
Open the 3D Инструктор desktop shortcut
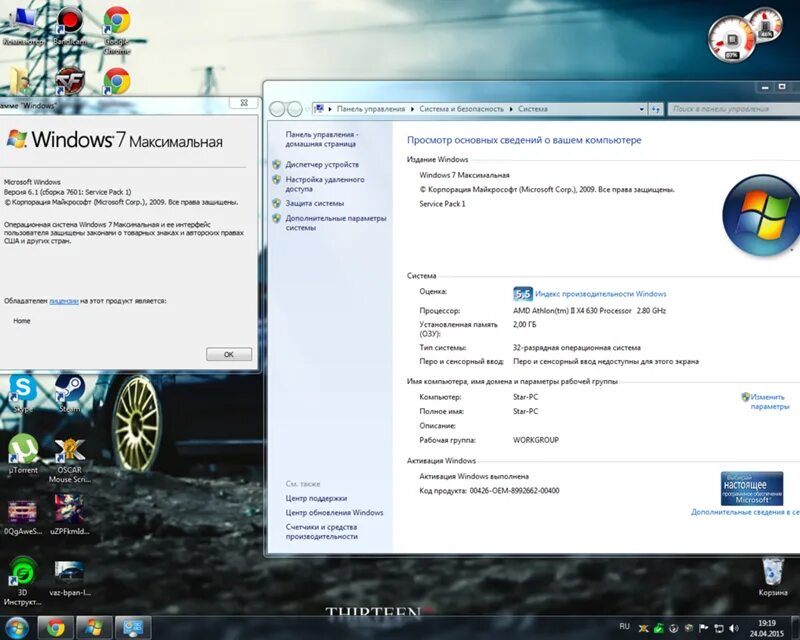[x=22, y=581]
